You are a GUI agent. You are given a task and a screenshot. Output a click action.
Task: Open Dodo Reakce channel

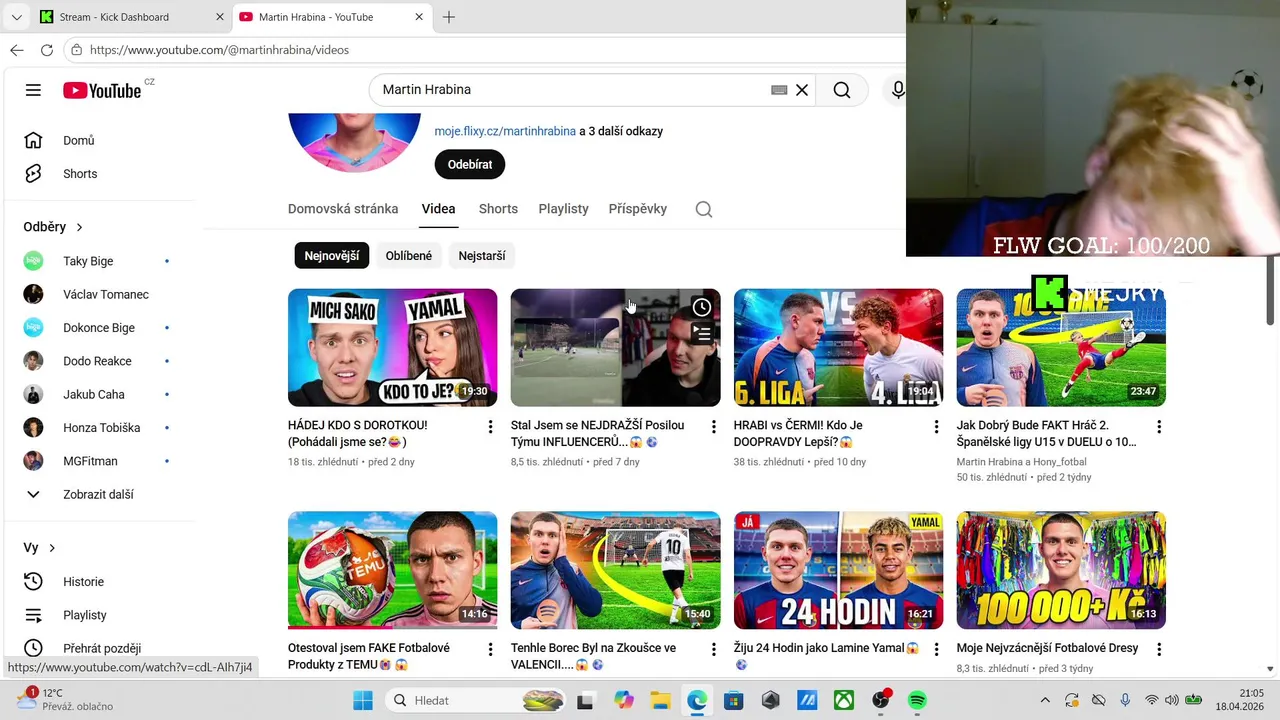coord(98,361)
